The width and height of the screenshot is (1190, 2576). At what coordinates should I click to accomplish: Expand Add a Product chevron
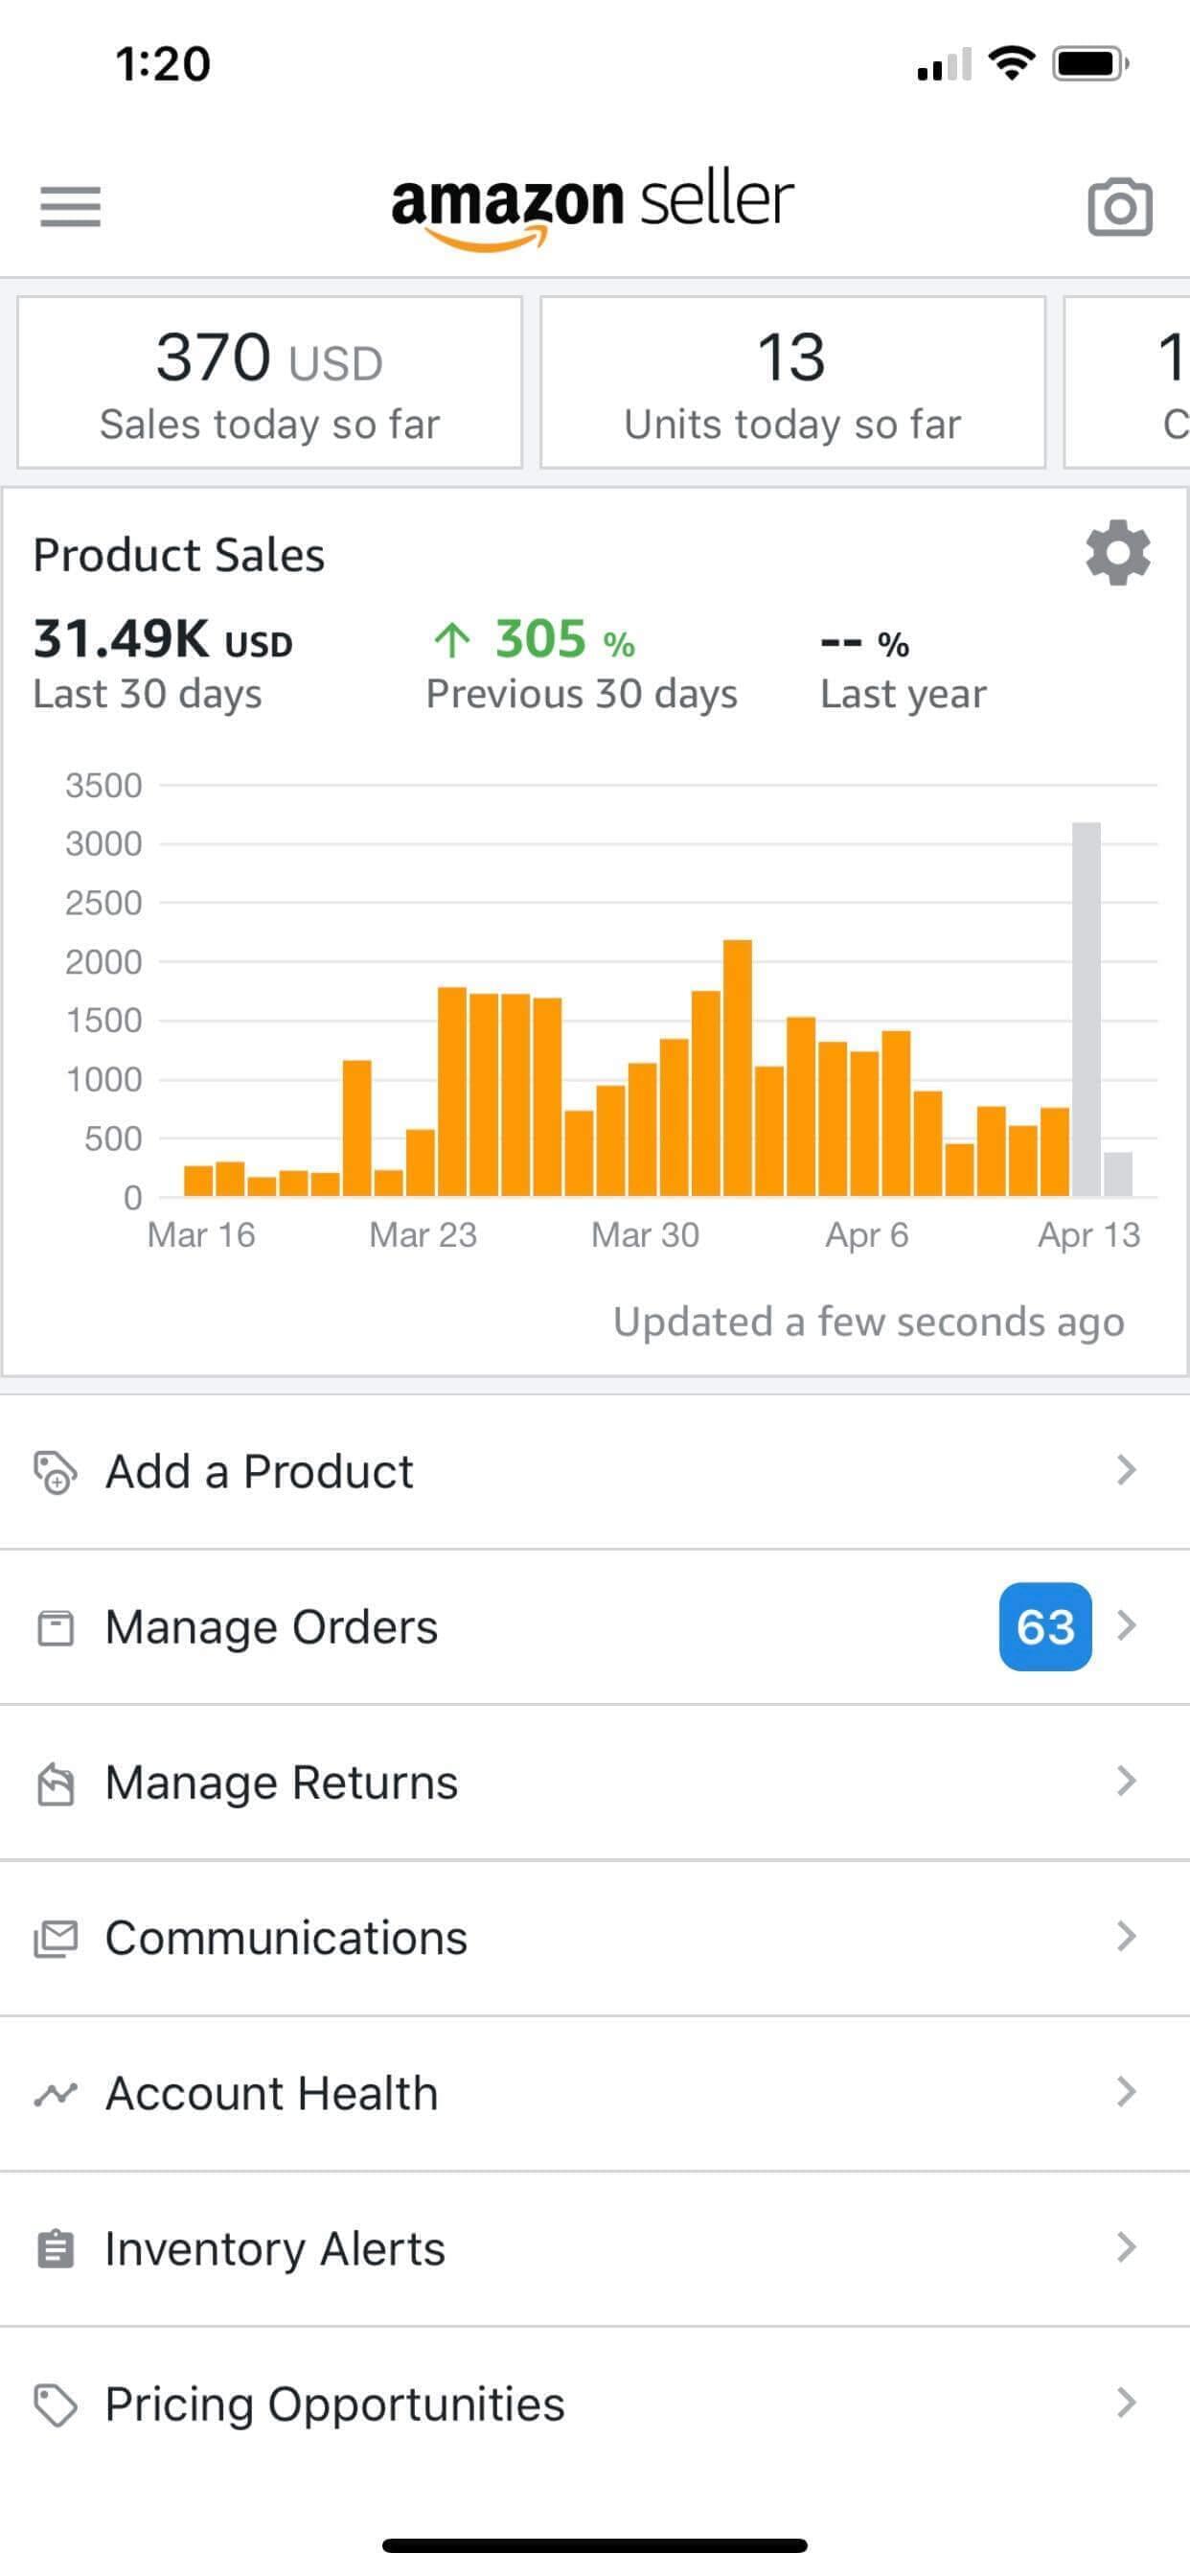click(x=1126, y=1470)
